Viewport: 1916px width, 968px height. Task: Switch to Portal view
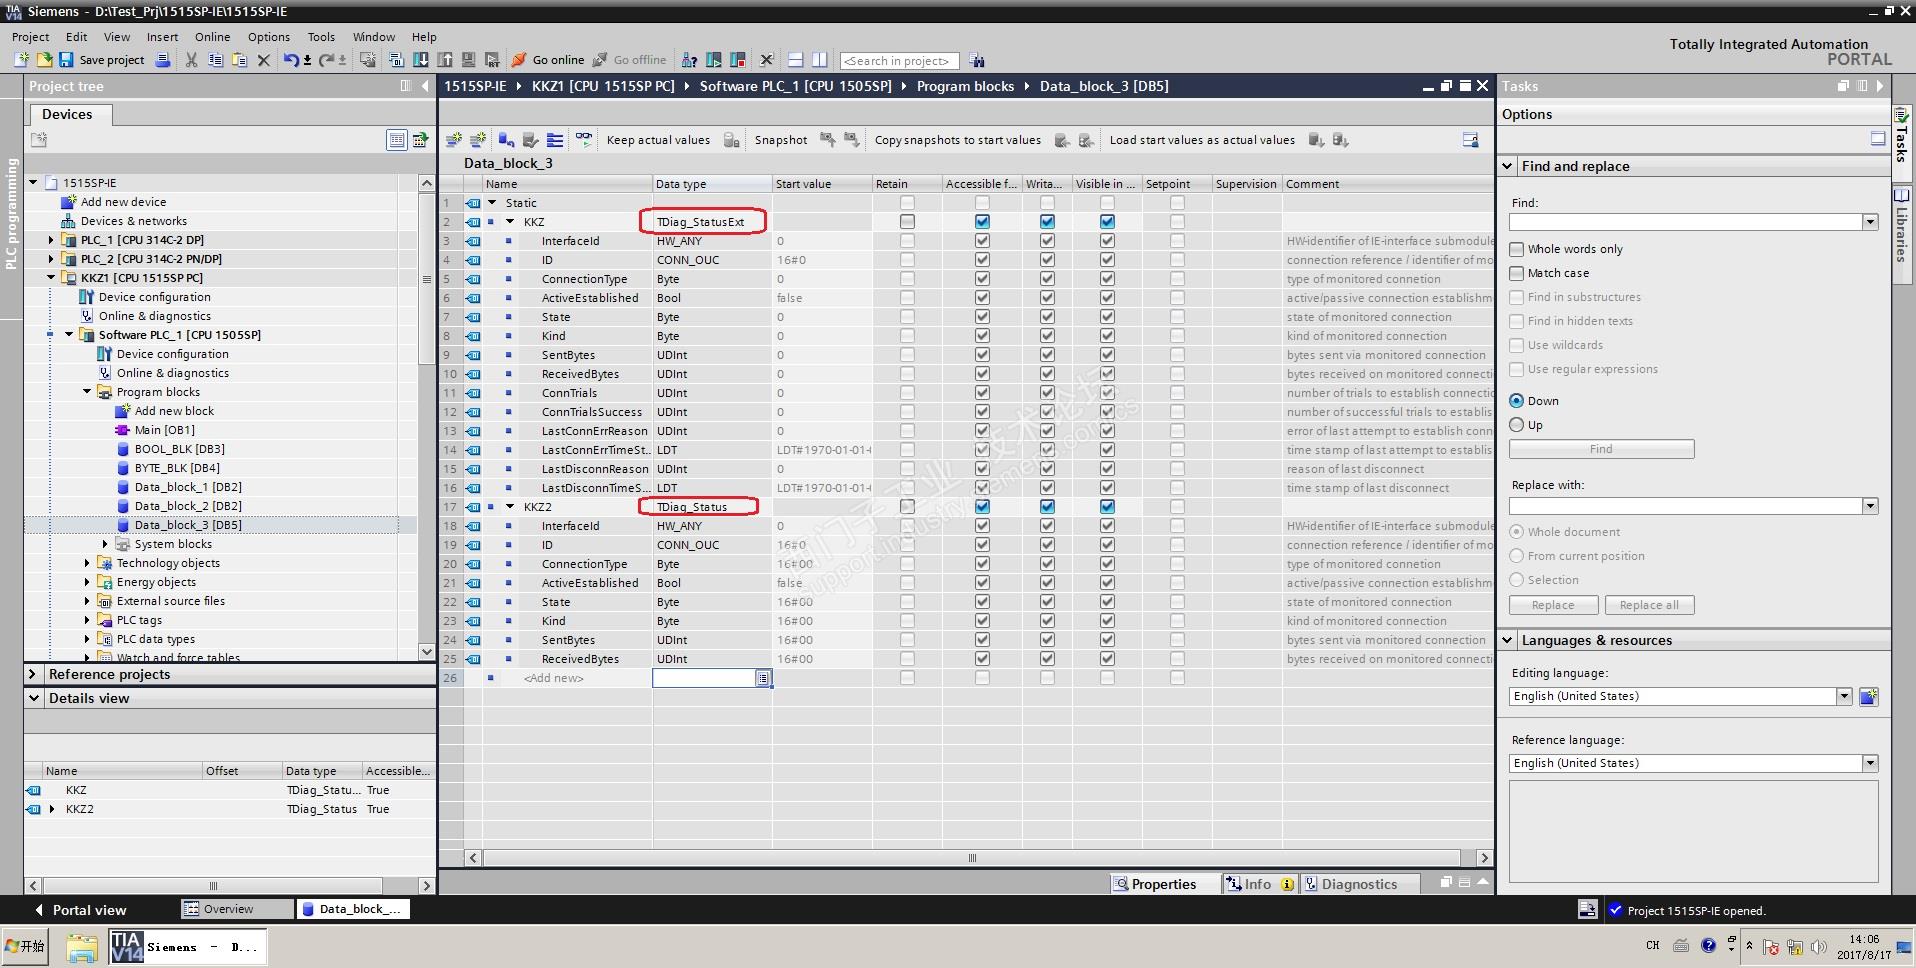click(81, 910)
